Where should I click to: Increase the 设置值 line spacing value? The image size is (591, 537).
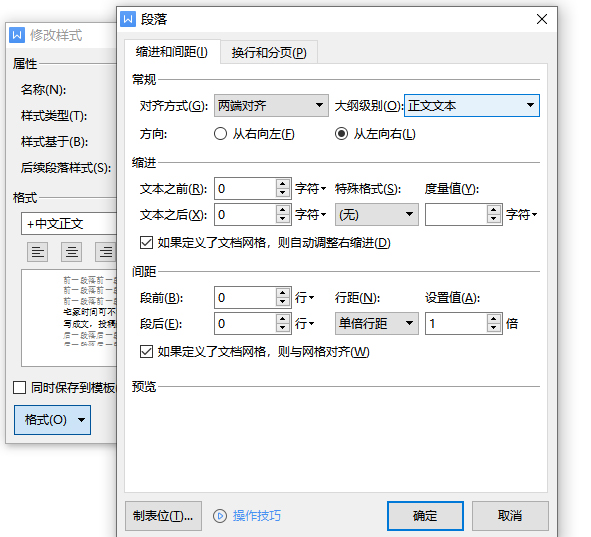[x=494, y=319]
